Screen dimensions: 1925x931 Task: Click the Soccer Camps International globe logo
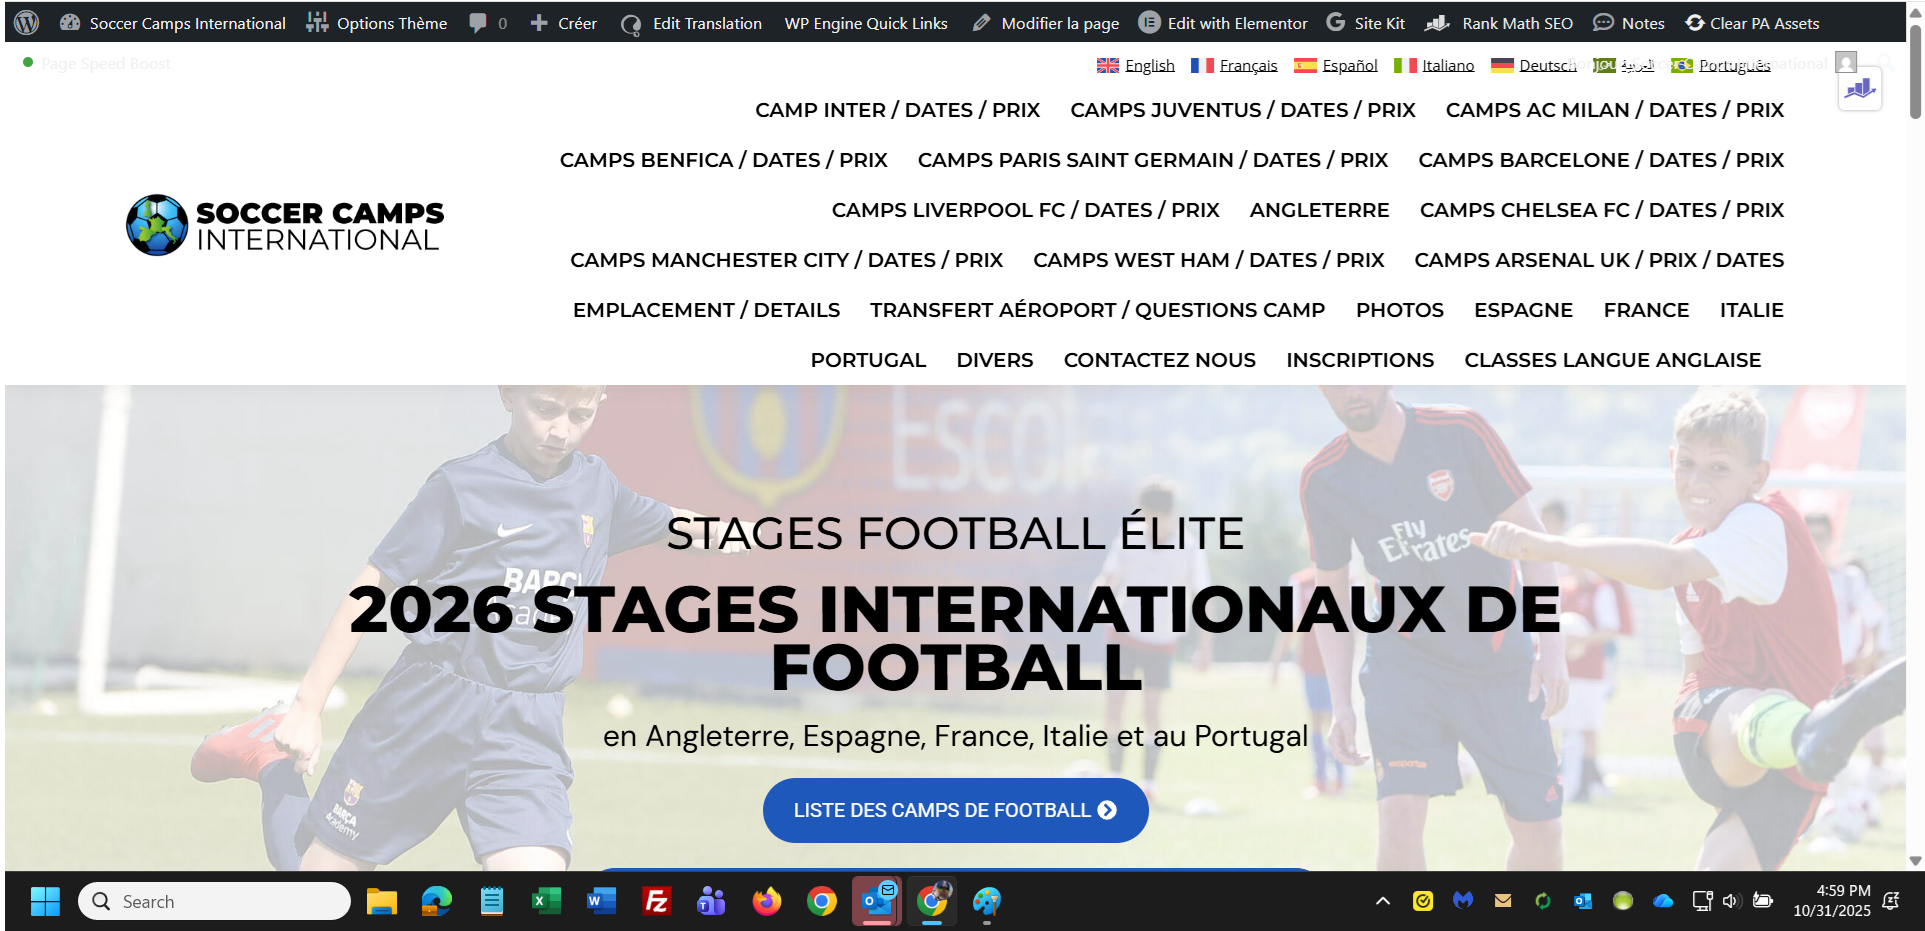[x=157, y=225]
